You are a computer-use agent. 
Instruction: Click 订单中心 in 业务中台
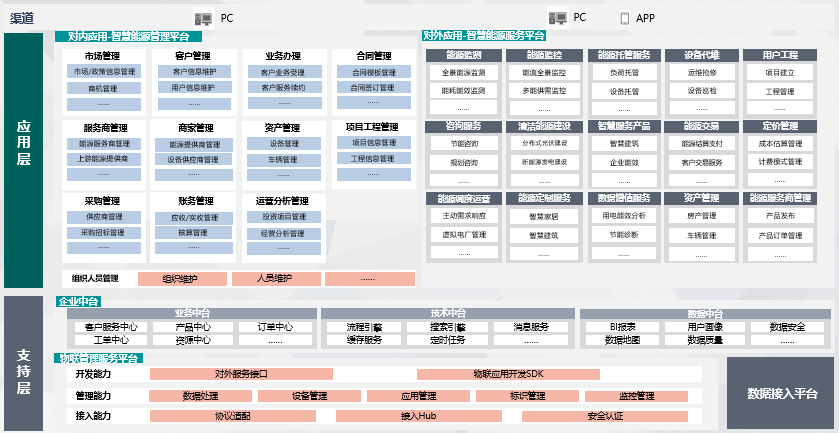pyautogui.click(x=276, y=327)
